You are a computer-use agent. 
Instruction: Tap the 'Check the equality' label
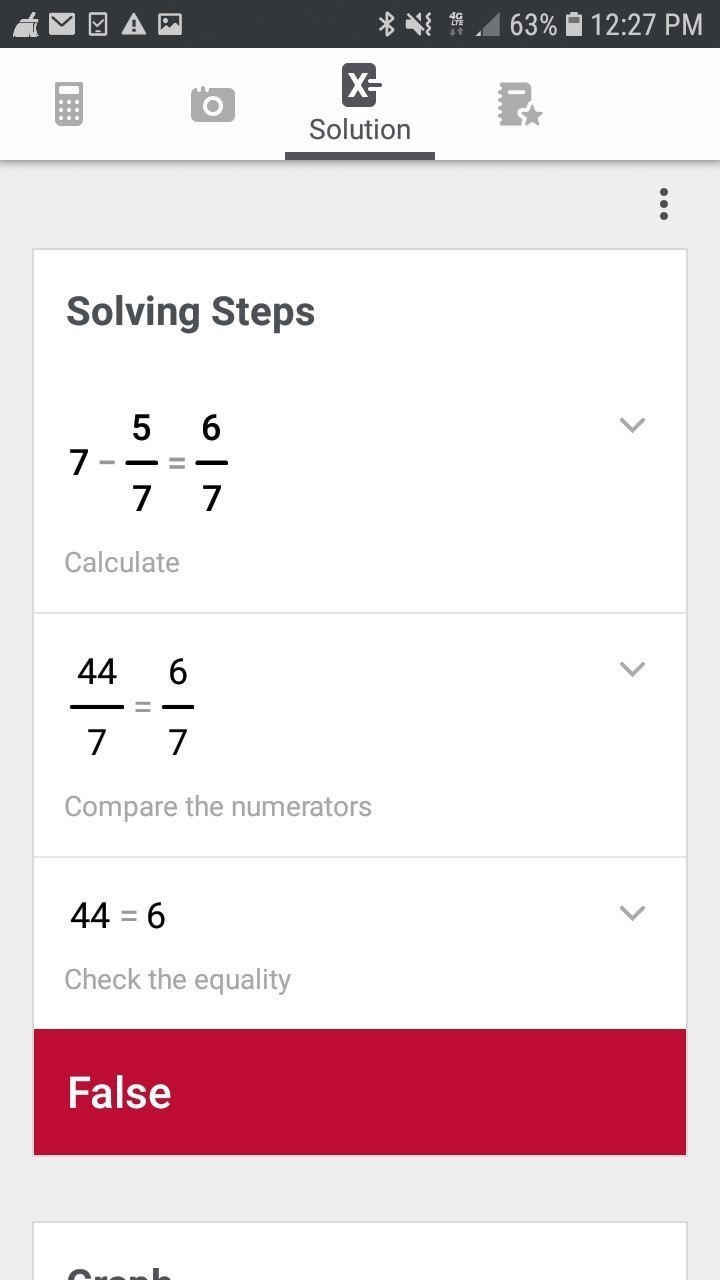coord(178,979)
